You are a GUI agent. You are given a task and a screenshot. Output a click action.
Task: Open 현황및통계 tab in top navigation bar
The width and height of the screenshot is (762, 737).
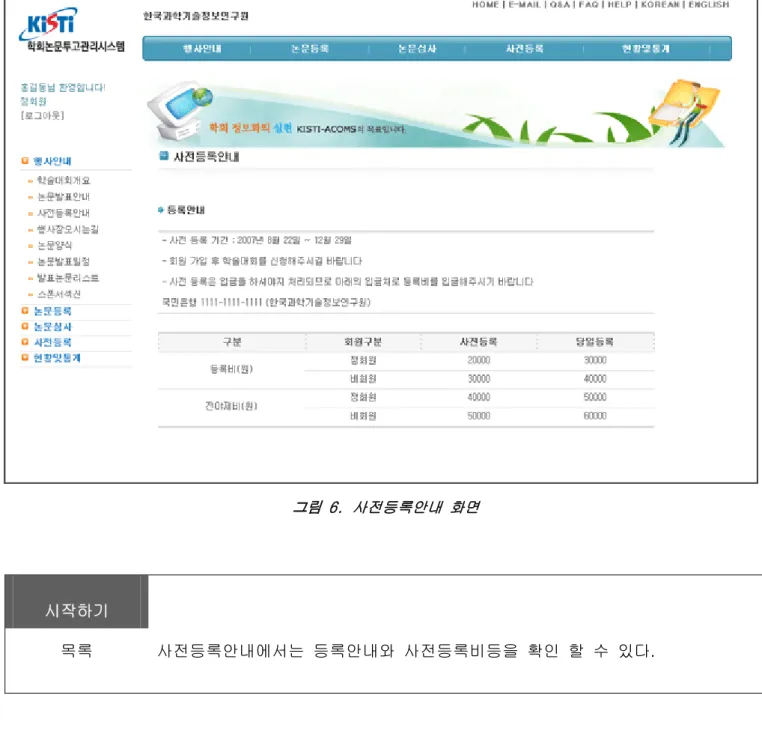[x=646, y=49]
